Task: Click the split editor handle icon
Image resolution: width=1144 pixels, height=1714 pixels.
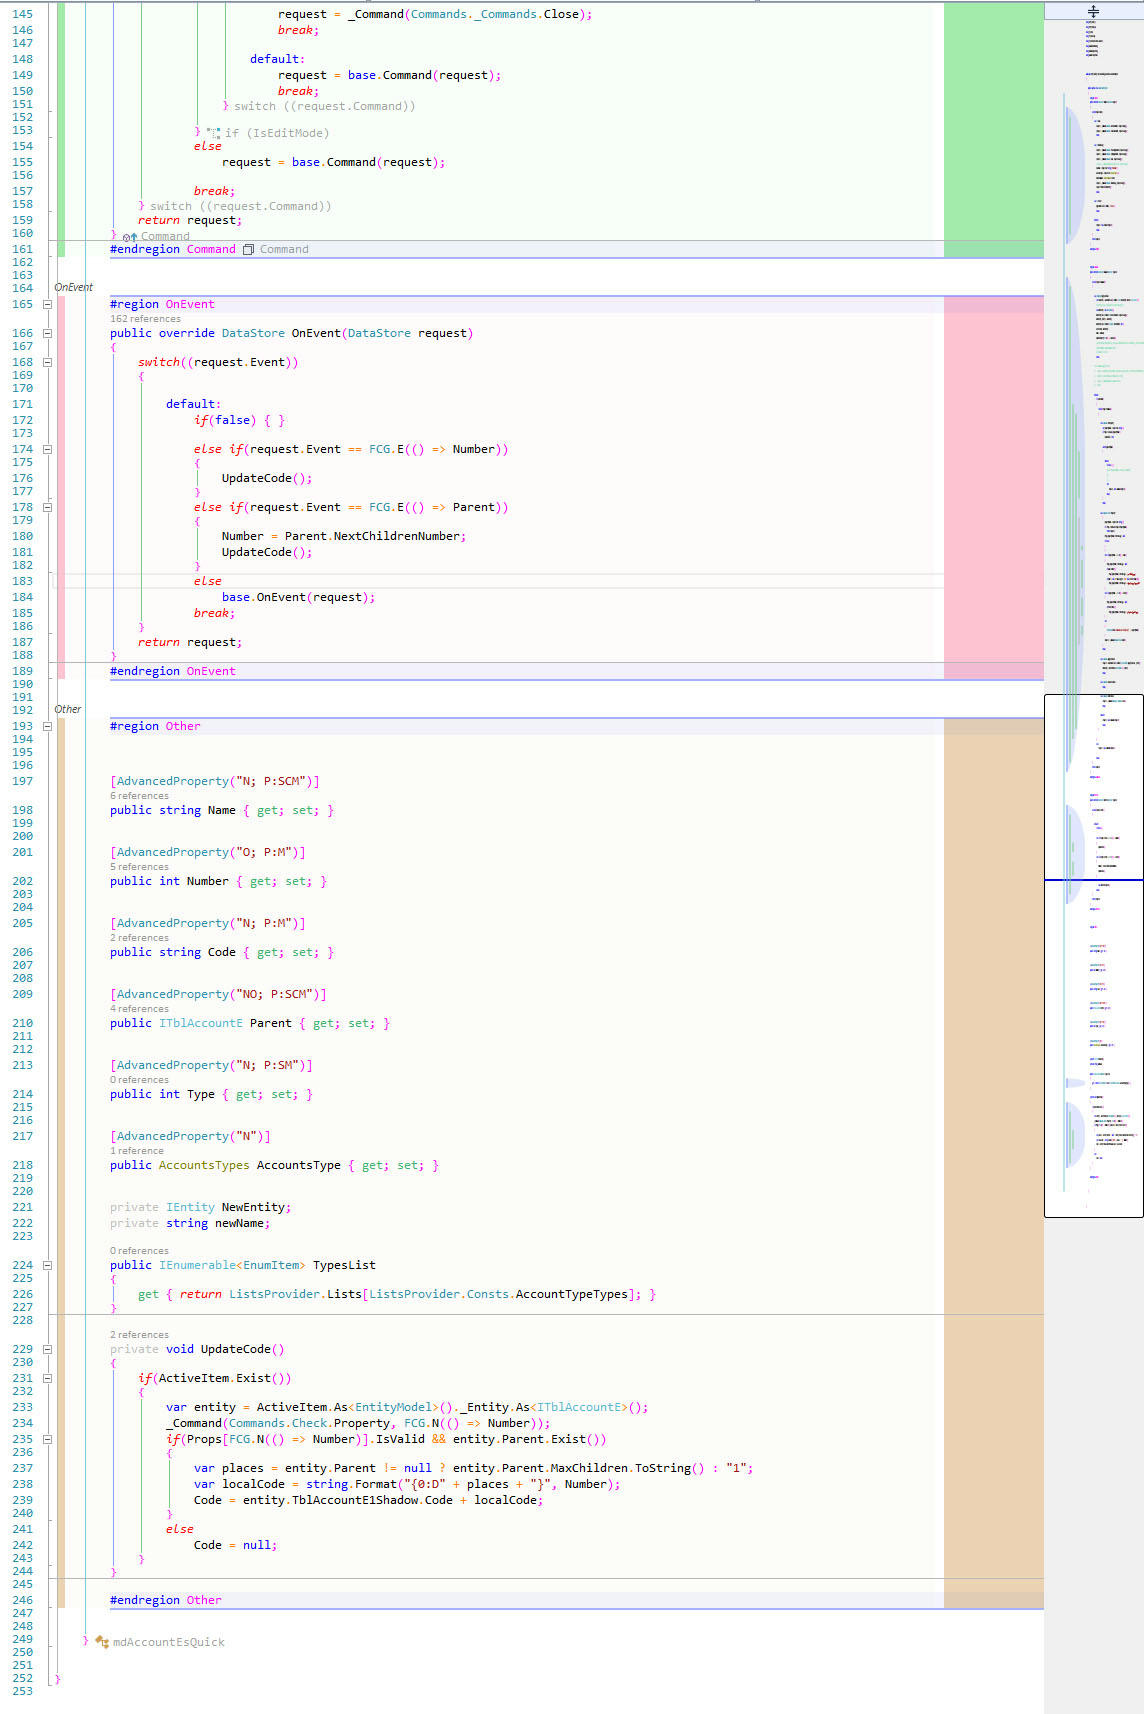Action: pyautogui.click(x=1093, y=11)
